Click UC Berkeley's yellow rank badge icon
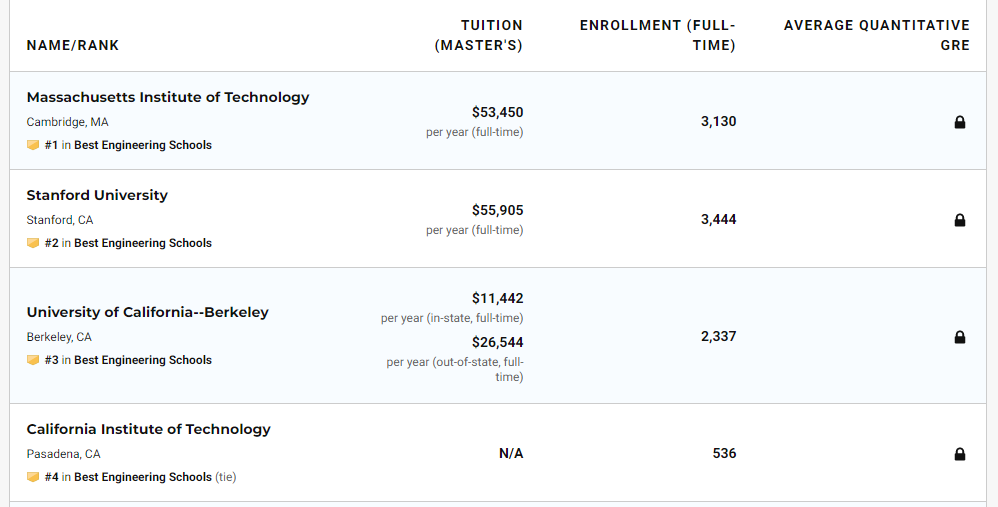This screenshot has width=998, height=507. [x=33, y=360]
